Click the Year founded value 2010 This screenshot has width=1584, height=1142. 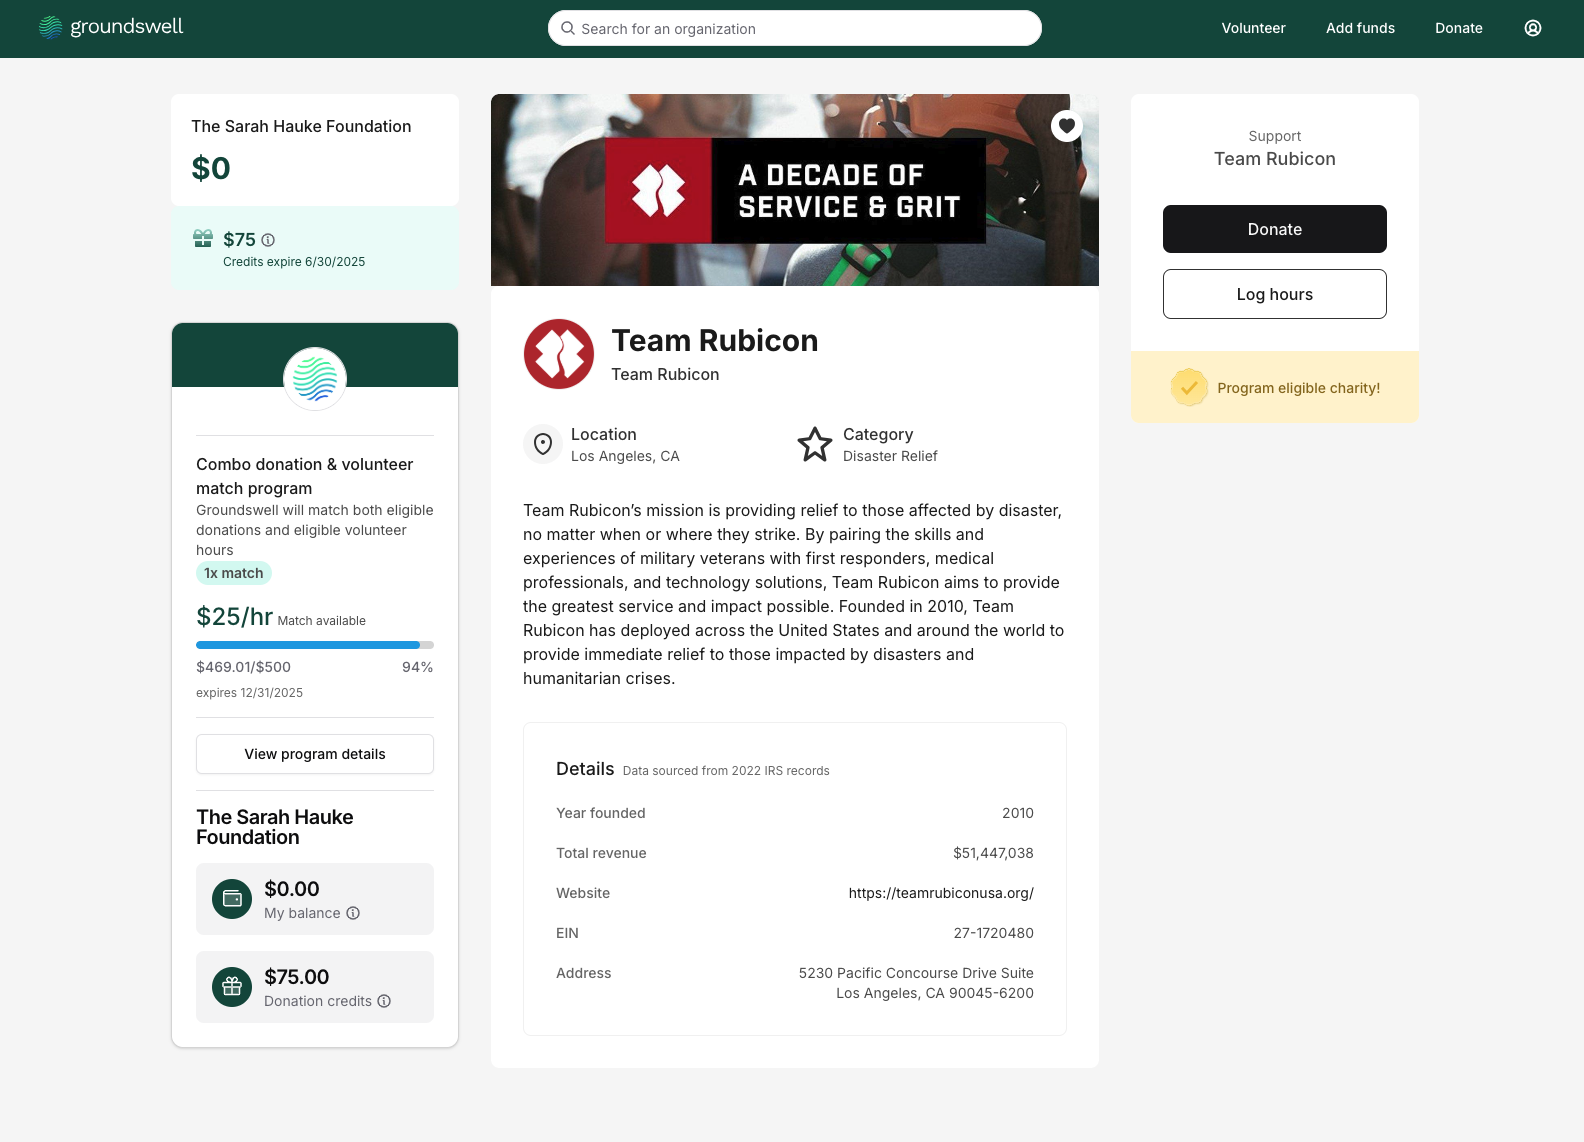pyautogui.click(x=1018, y=813)
